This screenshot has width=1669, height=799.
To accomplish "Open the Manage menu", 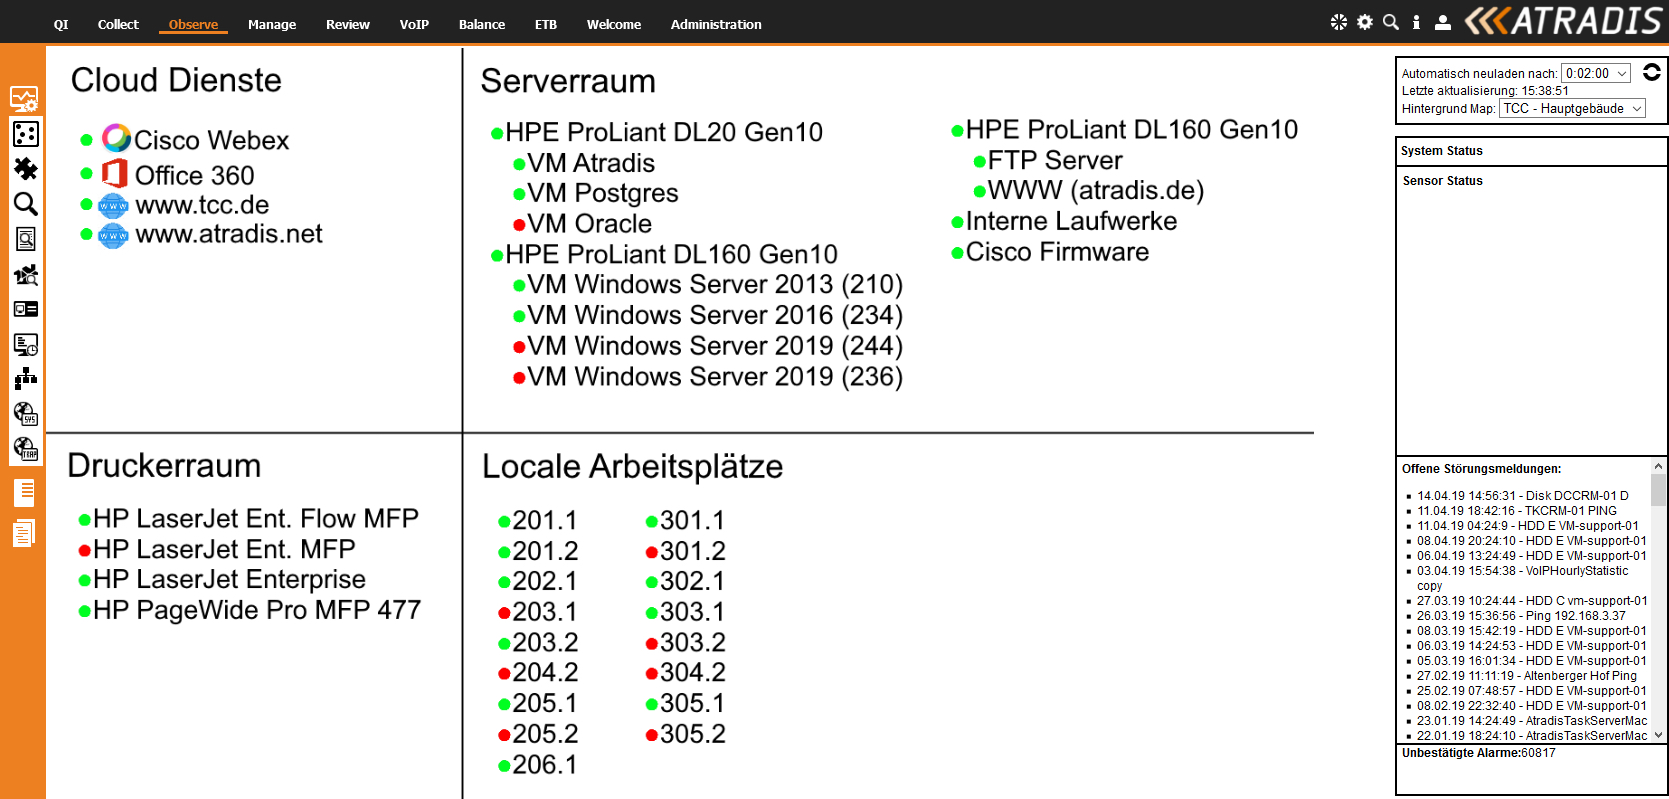I will pos(272,24).
